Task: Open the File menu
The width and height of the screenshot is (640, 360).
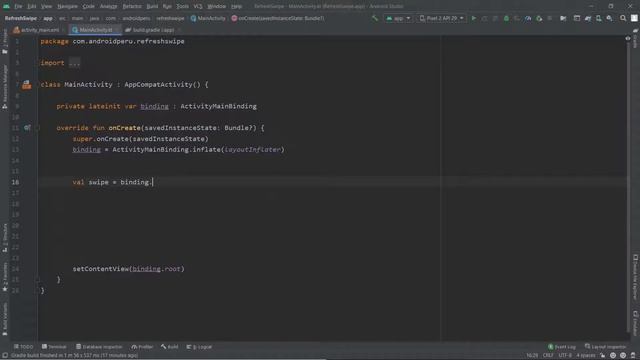Action: [18, 6]
